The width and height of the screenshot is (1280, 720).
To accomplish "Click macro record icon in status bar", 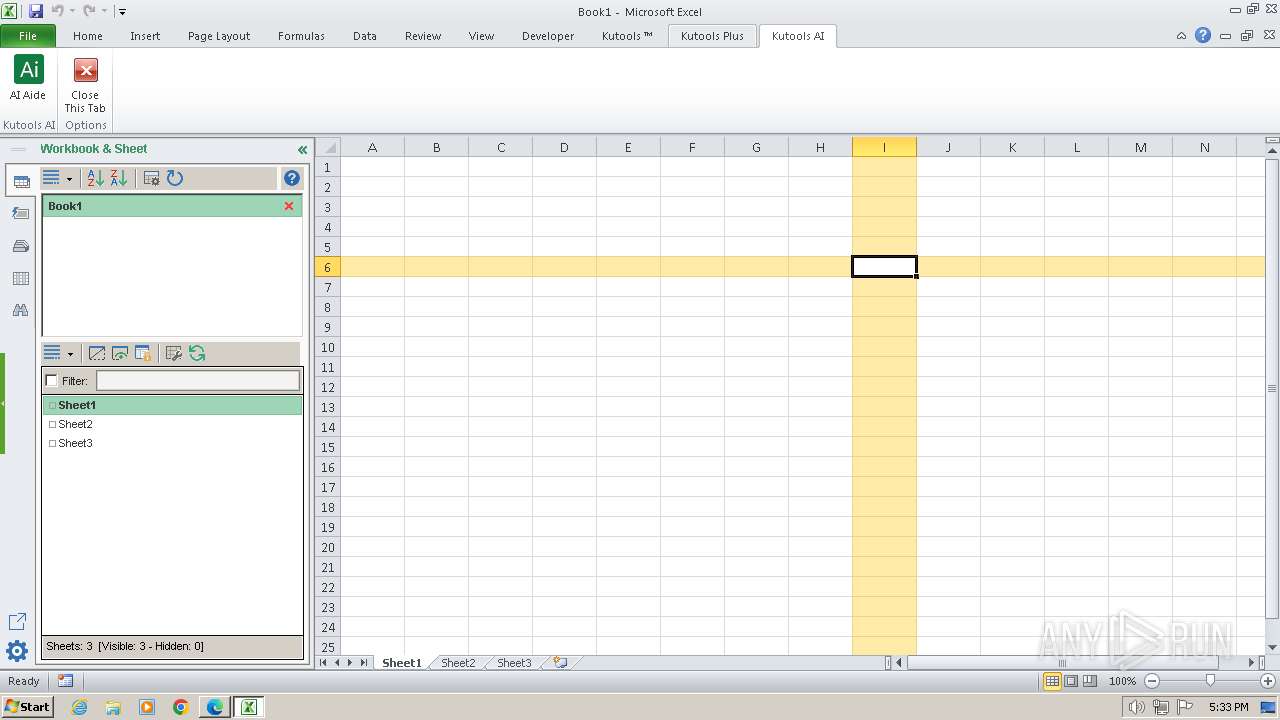I will [x=65, y=681].
